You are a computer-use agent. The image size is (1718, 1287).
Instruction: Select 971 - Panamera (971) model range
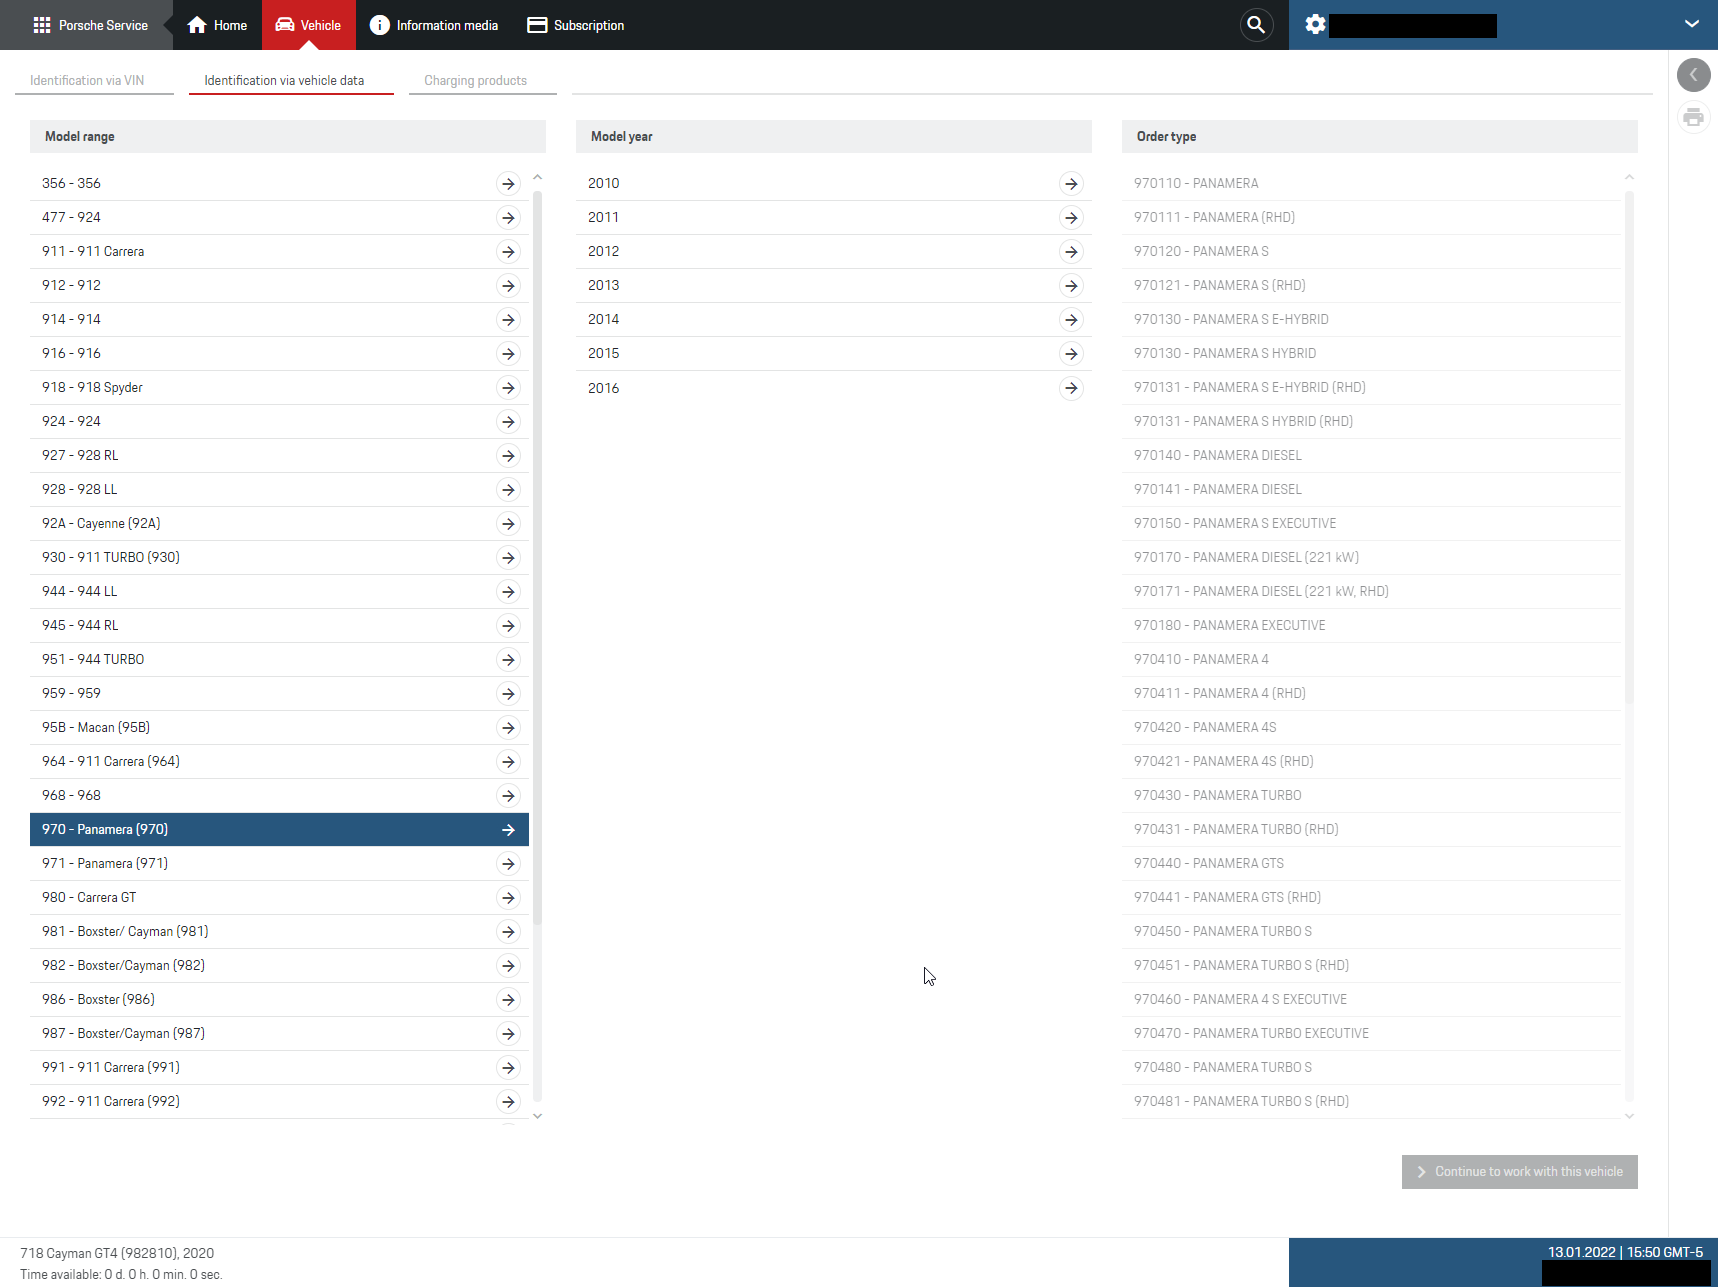pos(105,864)
